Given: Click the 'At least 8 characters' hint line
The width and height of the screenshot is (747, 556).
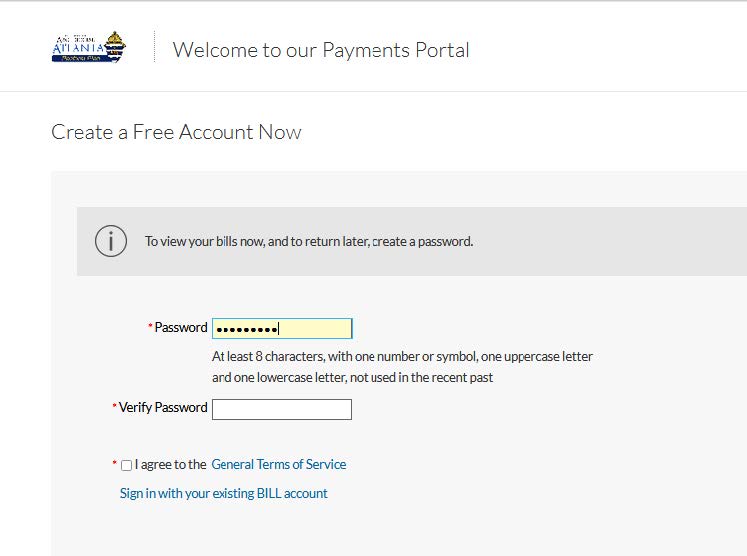Looking at the screenshot, I should pos(402,356).
